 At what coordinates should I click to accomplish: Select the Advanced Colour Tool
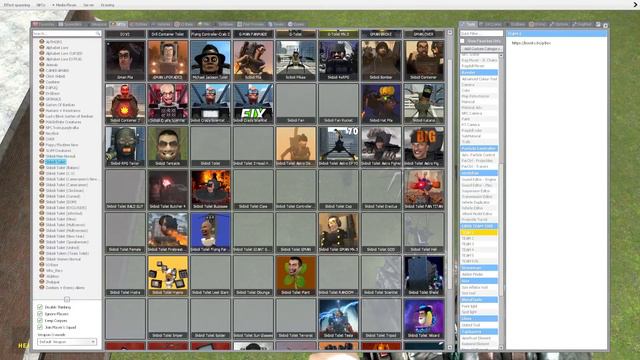point(479,79)
